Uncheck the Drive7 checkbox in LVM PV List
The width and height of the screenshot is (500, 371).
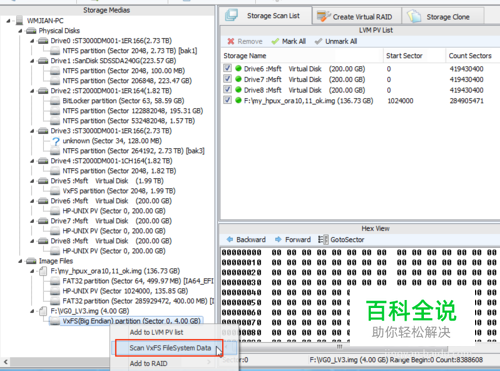(227, 79)
